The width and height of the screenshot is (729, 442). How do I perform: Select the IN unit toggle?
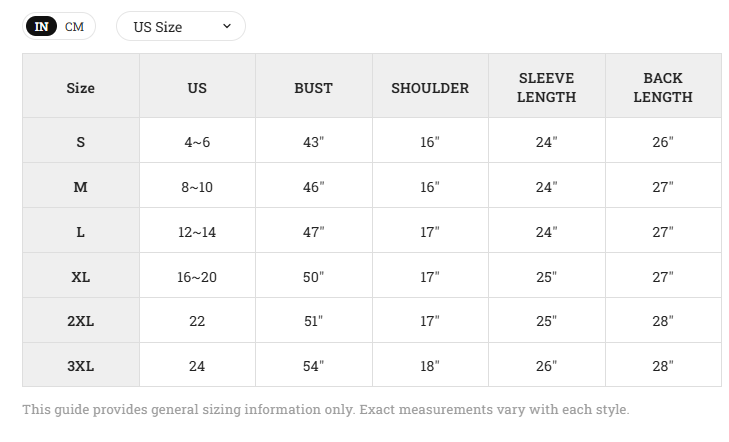point(41,26)
